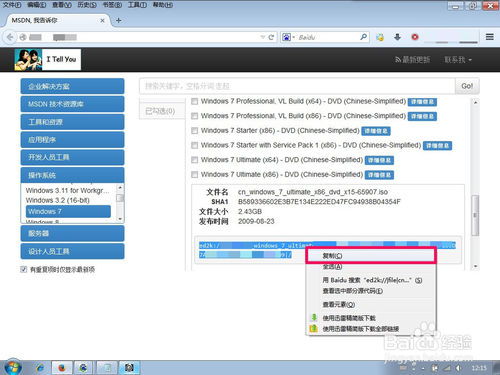Click the red Adblock toolbar icon
Viewport: 500px width, 375px height.
tap(415, 37)
